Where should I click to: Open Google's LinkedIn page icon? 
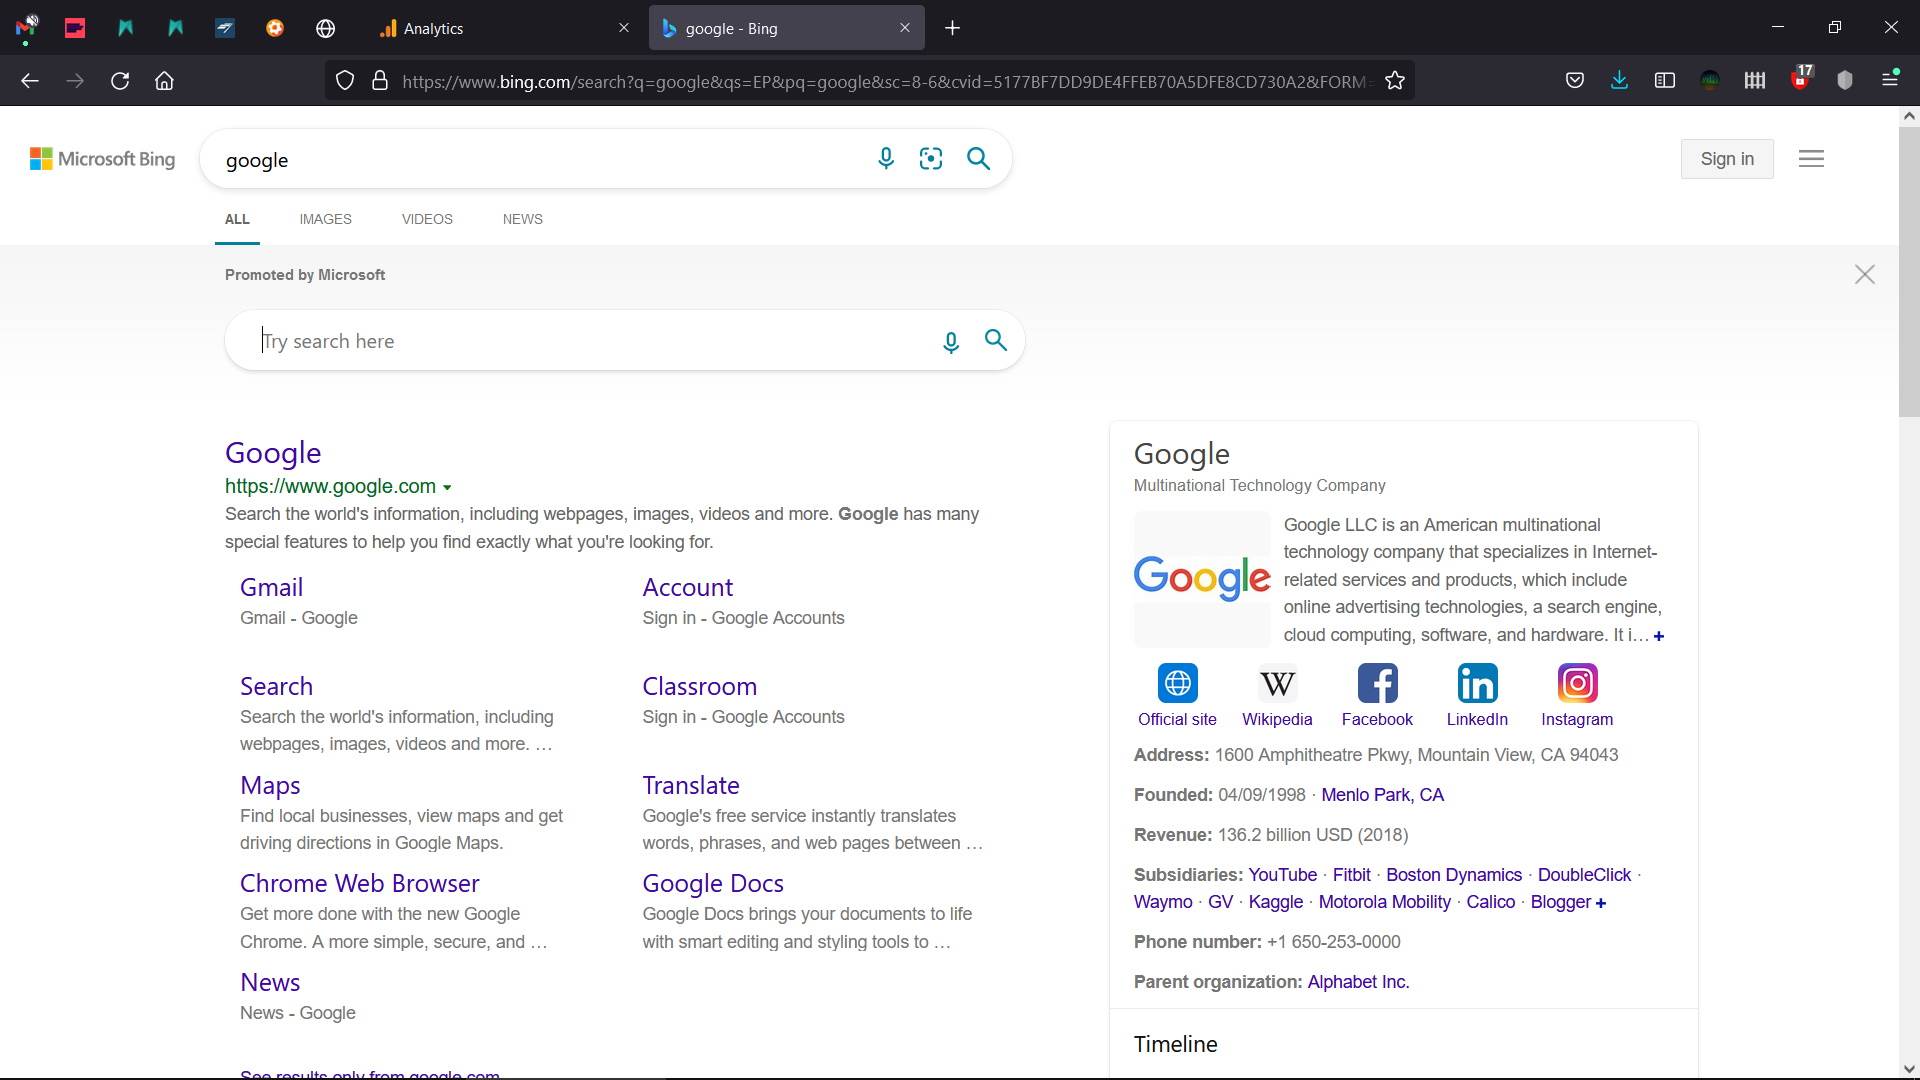[x=1477, y=683]
